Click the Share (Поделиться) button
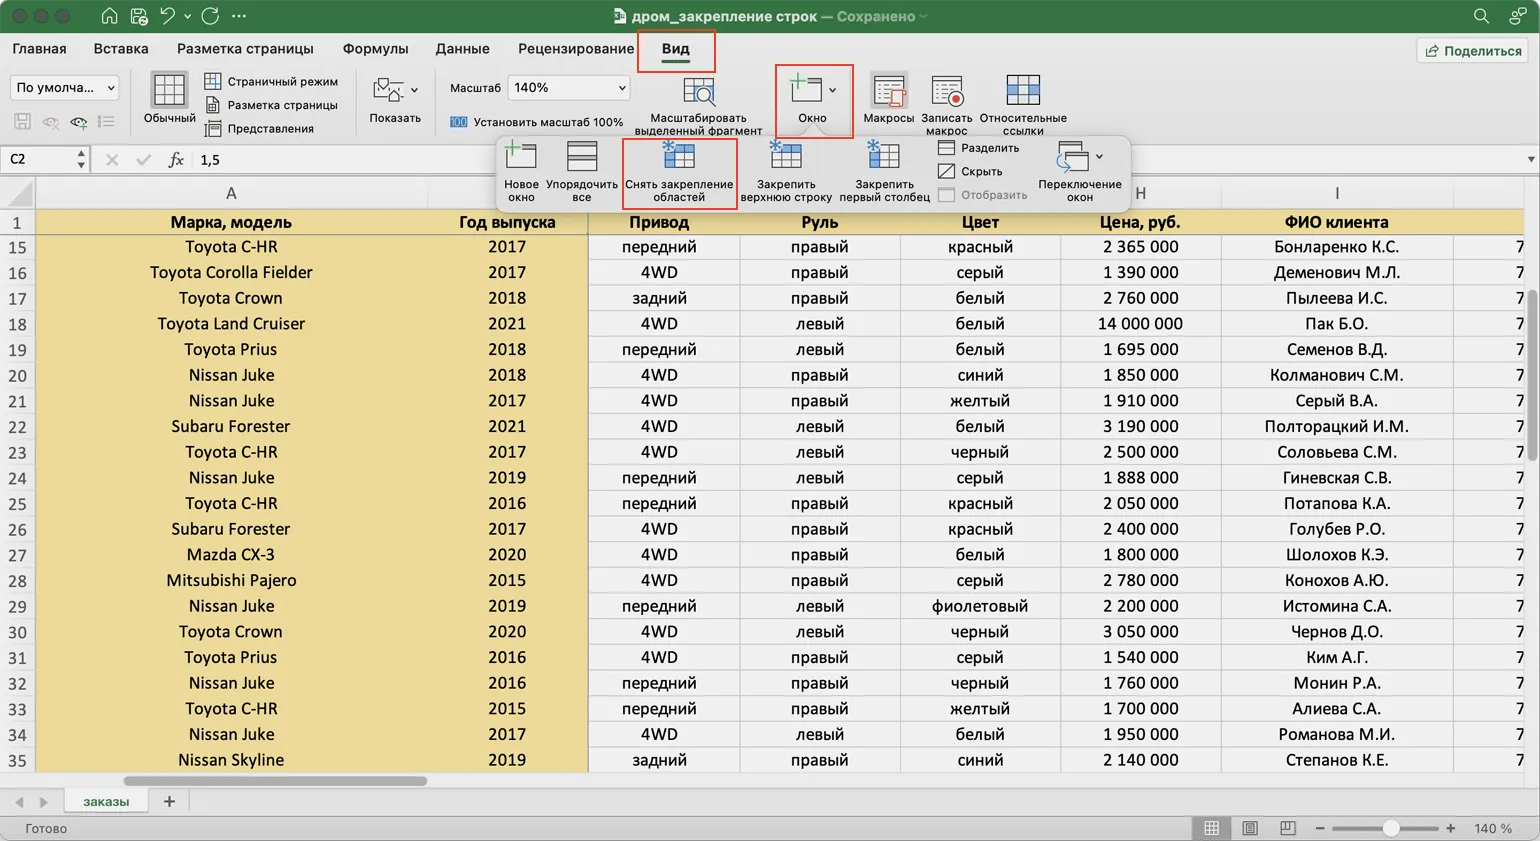 1473,51
